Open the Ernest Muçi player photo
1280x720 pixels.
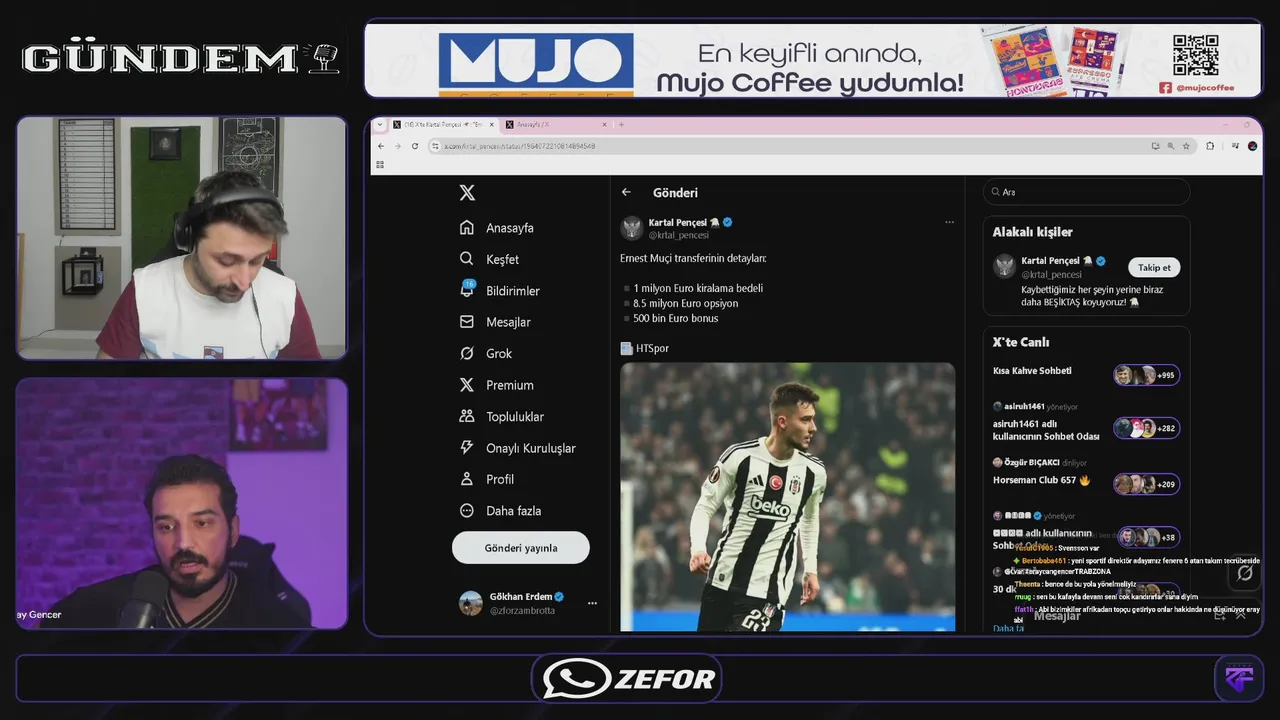pyautogui.click(x=787, y=497)
